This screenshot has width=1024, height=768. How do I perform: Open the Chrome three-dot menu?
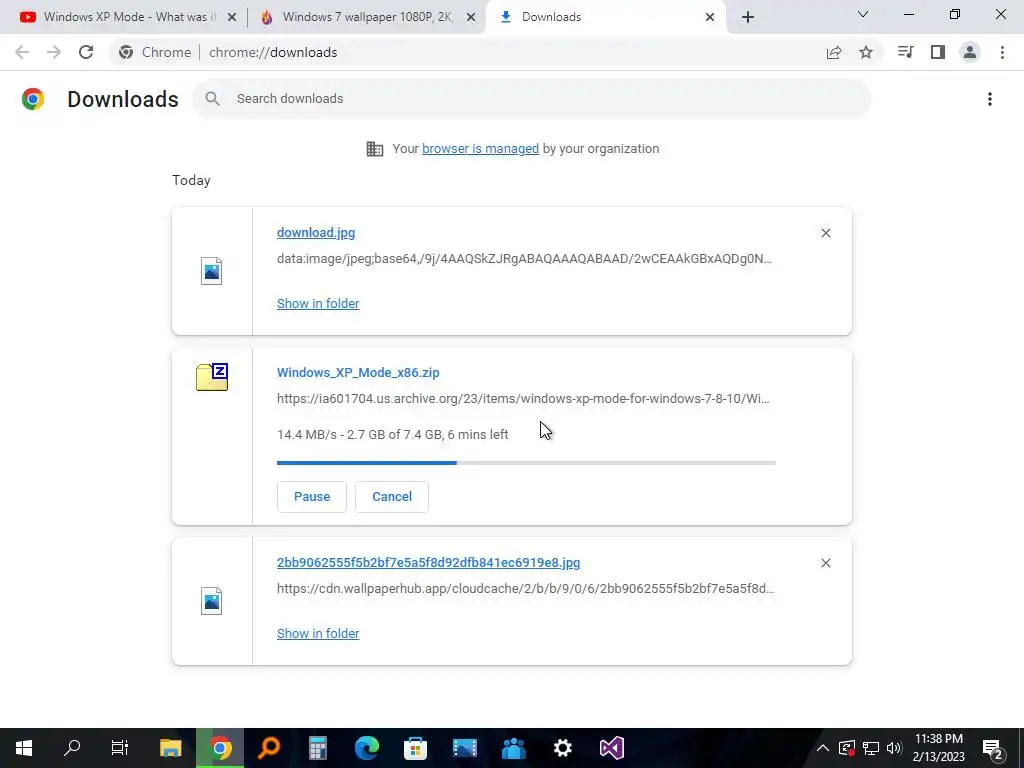[x=1002, y=52]
